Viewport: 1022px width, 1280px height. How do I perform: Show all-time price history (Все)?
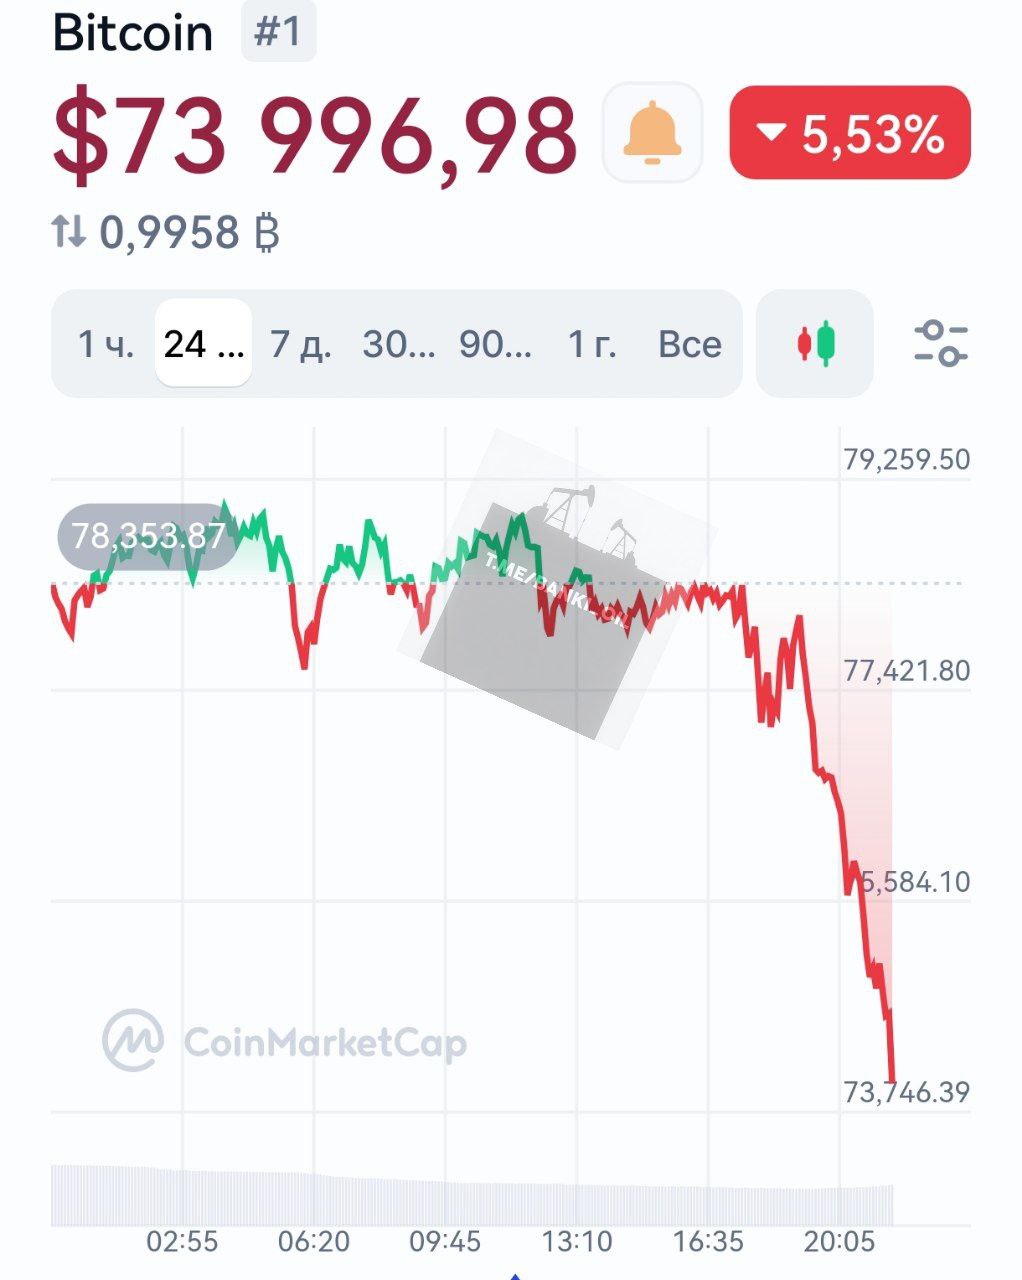(x=689, y=344)
